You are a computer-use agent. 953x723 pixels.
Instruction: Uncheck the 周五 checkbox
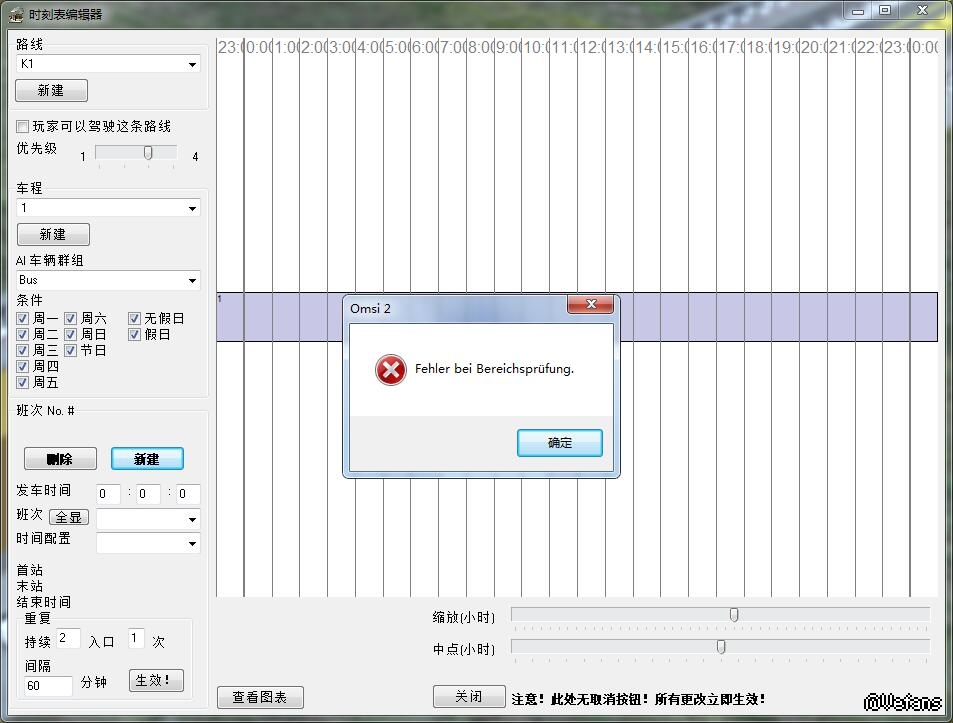[x=22, y=382]
